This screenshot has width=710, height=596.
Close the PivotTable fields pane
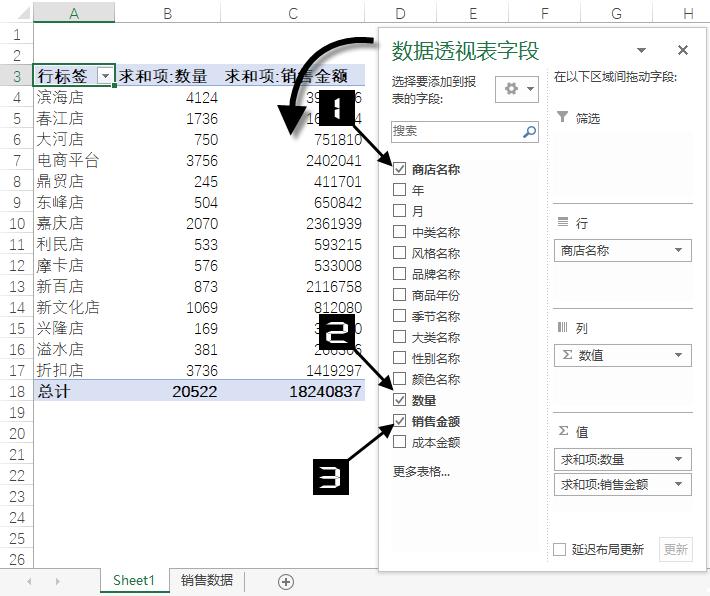[682, 50]
